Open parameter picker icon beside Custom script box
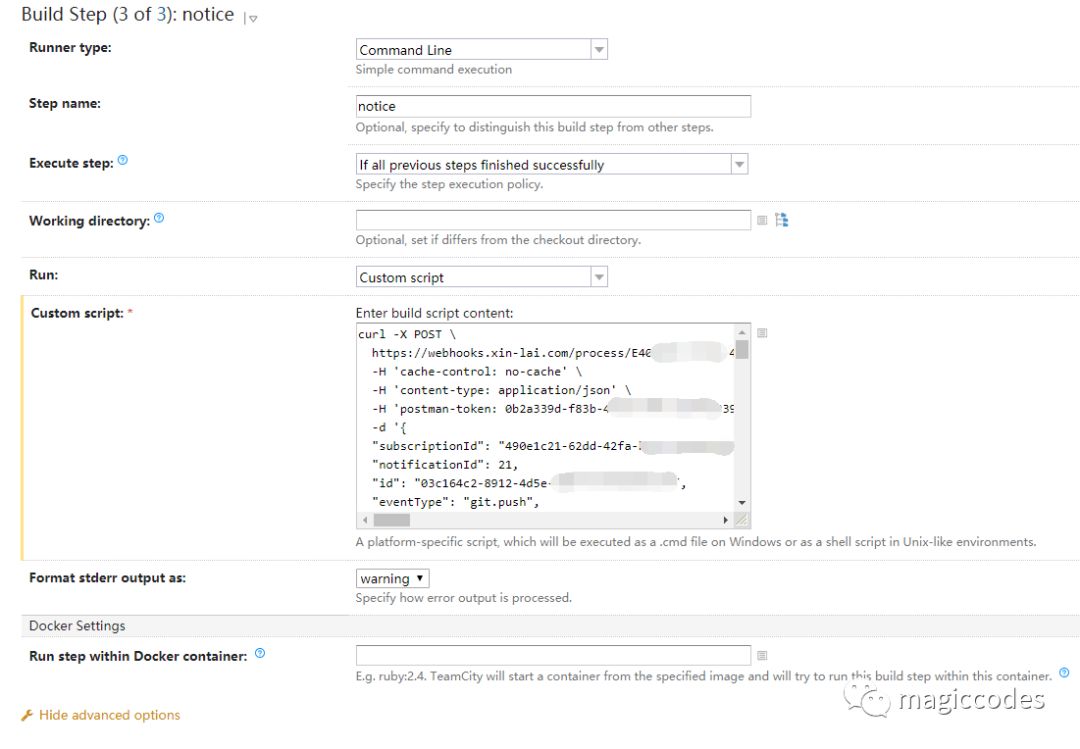The height and width of the screenshot is (749, 1080). pyautogui.click(x=762, y=333)
